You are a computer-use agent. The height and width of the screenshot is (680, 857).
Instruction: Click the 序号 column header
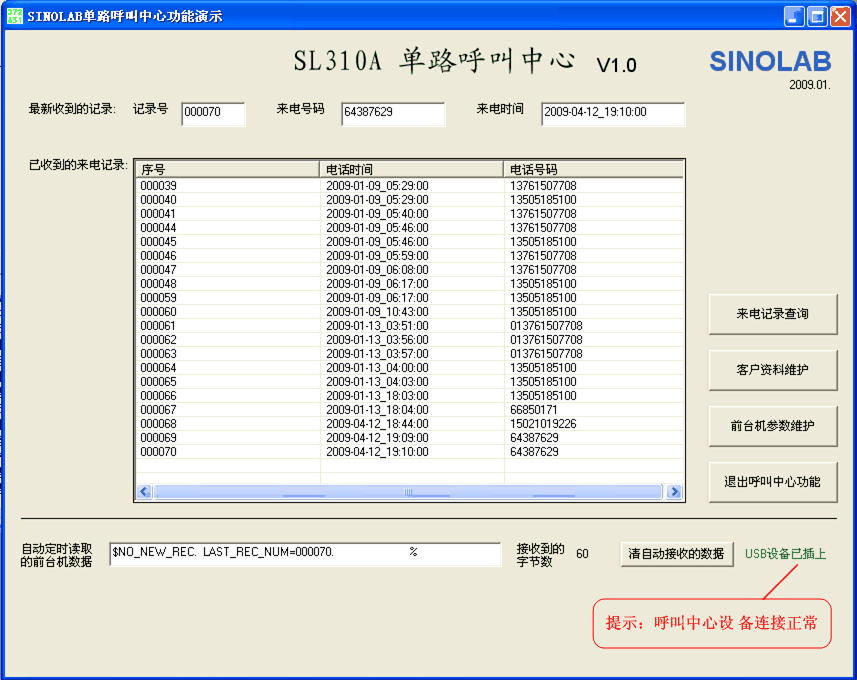click(x=227, y=169)
